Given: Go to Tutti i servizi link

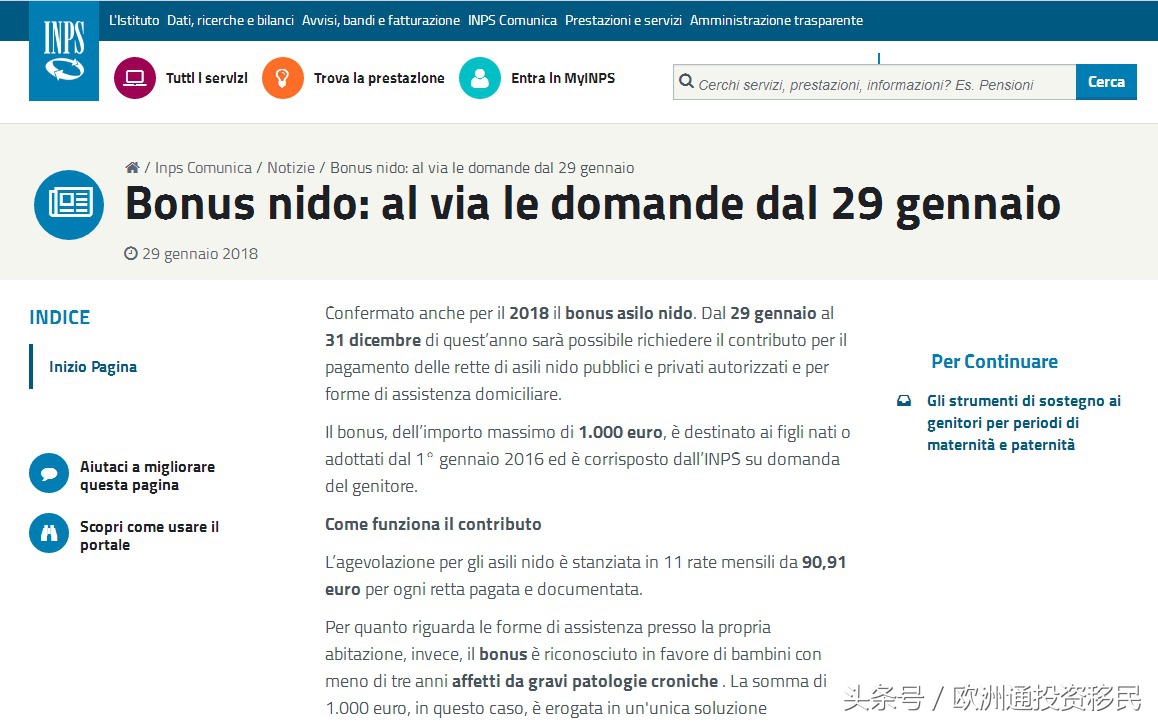Looking at the screenshot, I should point(207,78).
